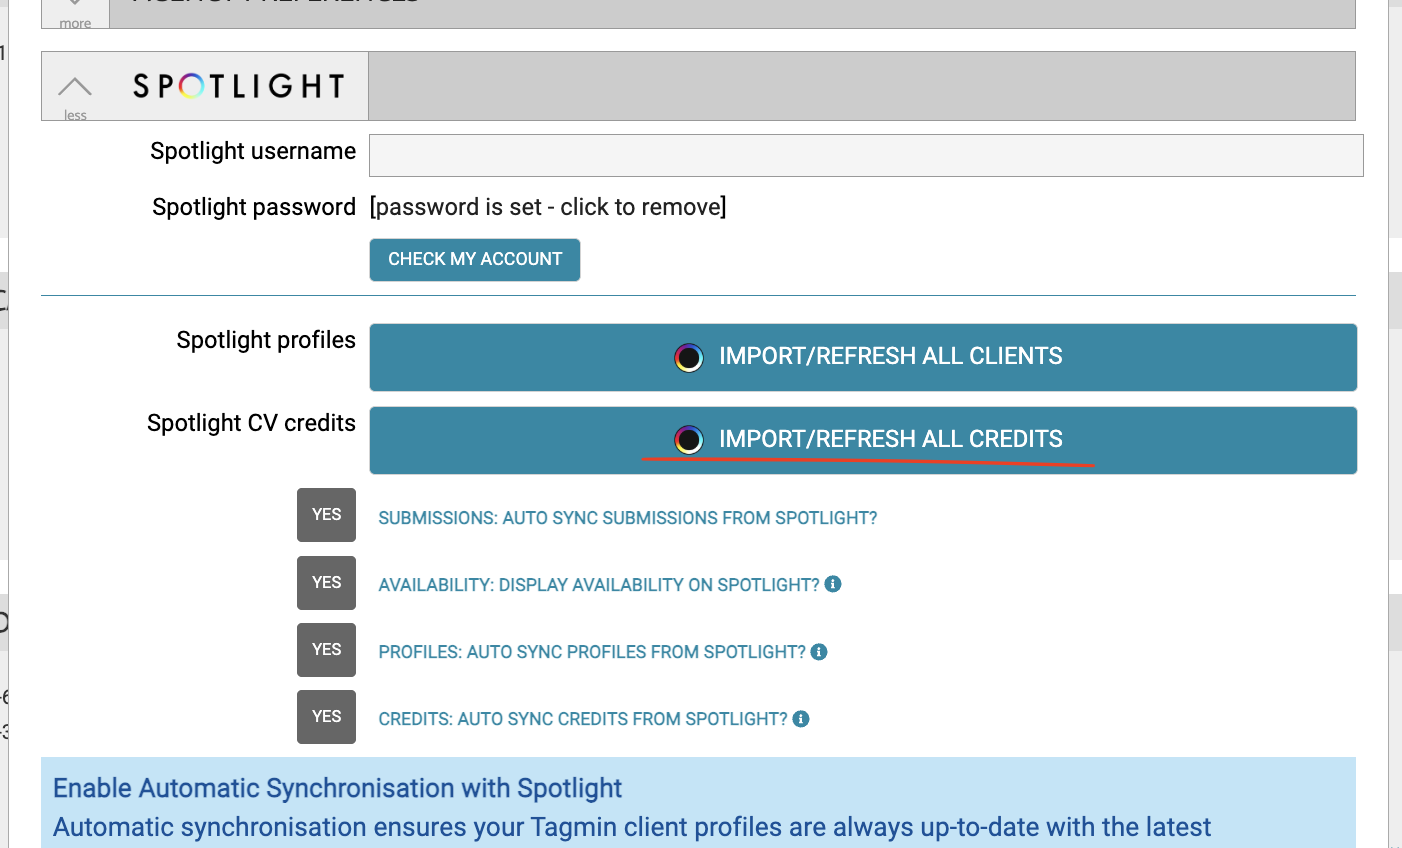Screen dimensions: 1402x848
Task: Toggle the YES switch for submissions auto sync
Action: click(326, 515)
